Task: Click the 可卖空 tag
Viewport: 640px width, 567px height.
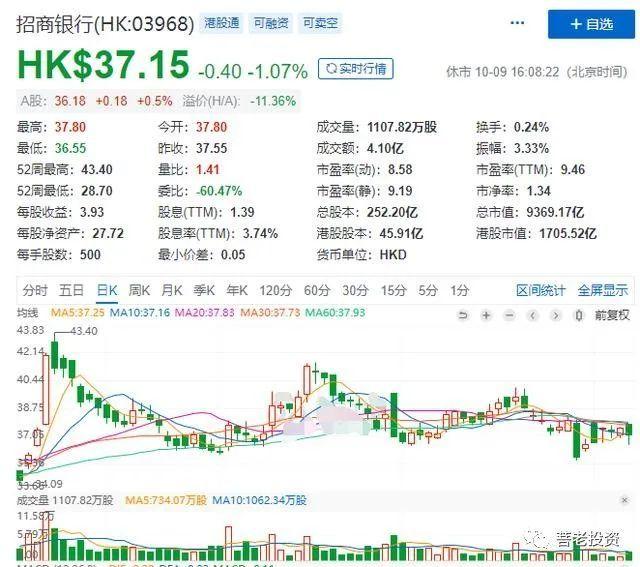Action: [320, 23]
